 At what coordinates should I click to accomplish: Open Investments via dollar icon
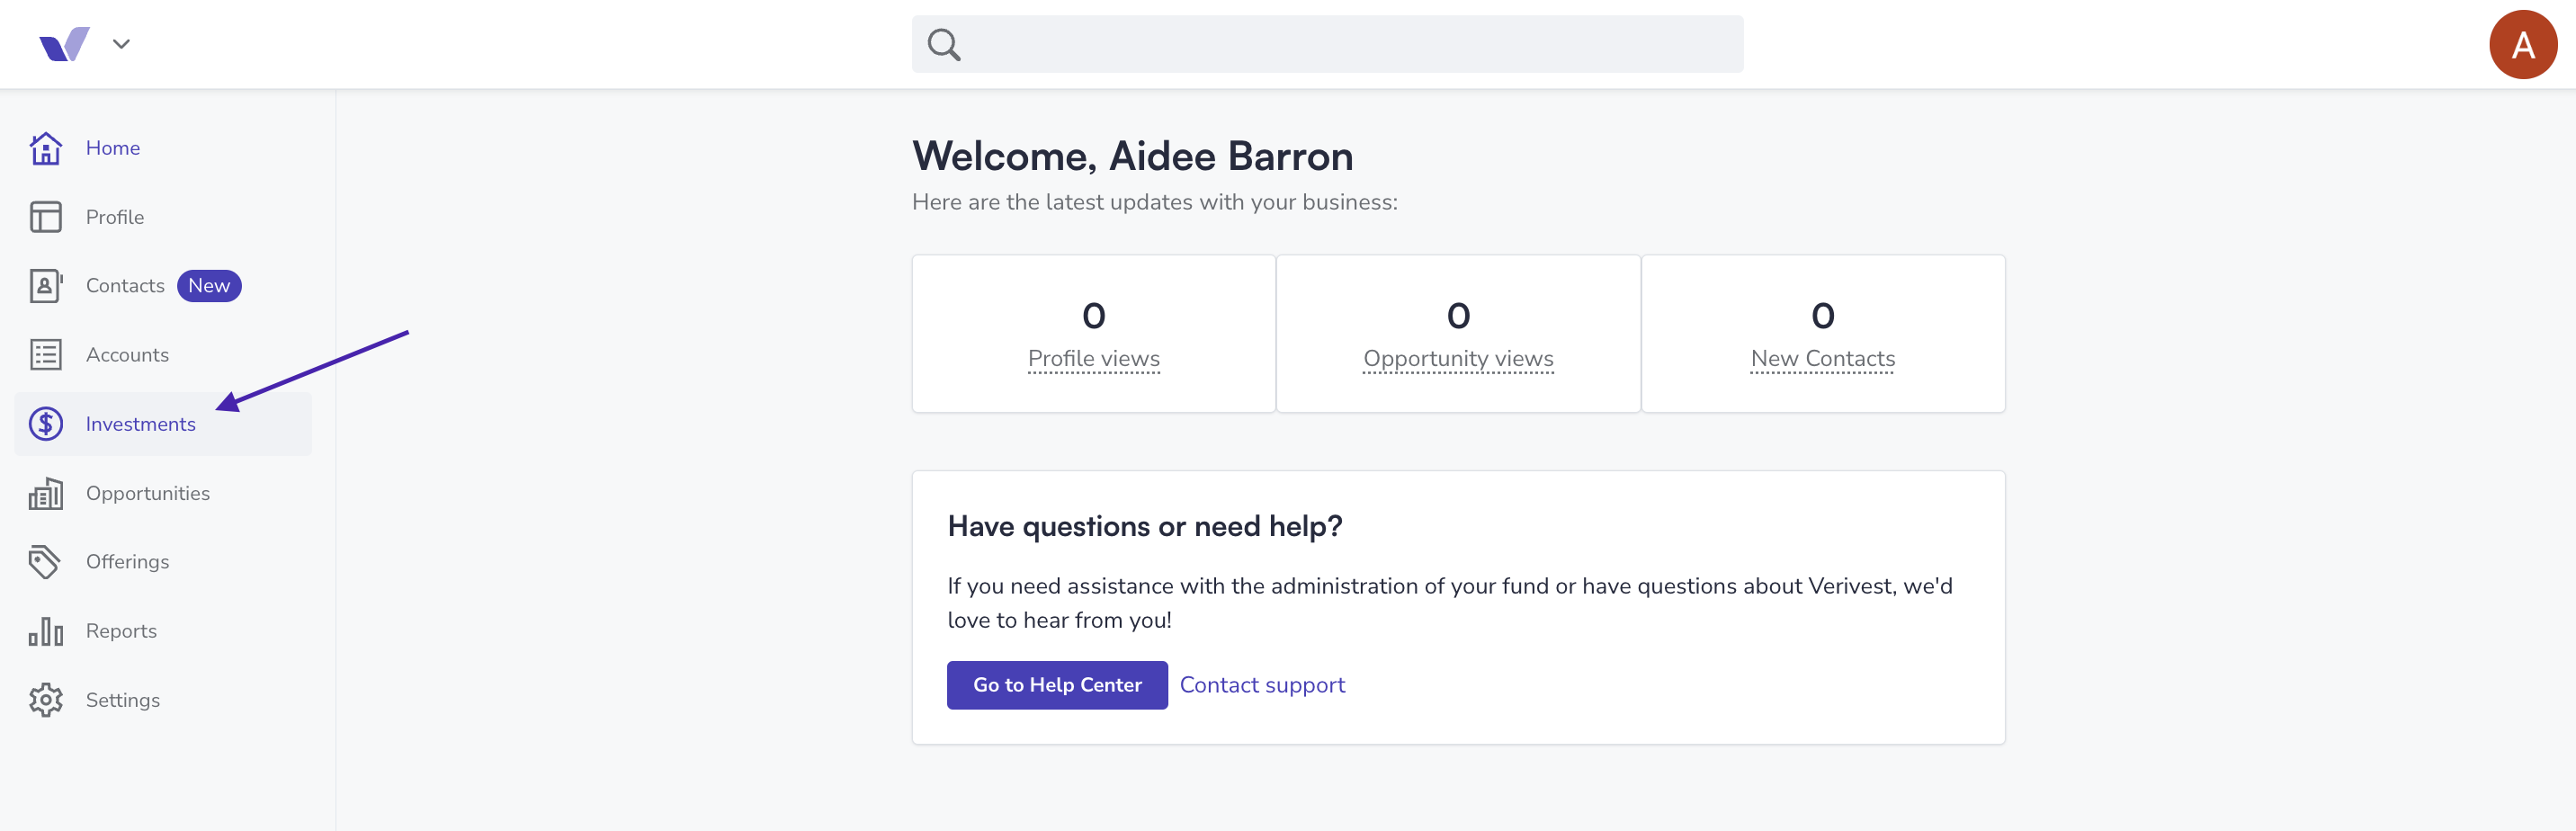point(46,424)
